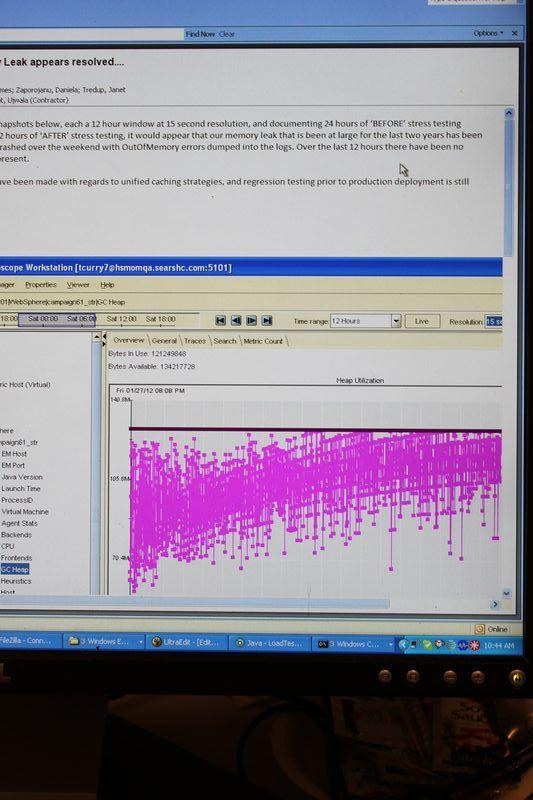Open the Options dropdown
The image size is (533, 800).
pyautogui.click(x=488, y=33)
